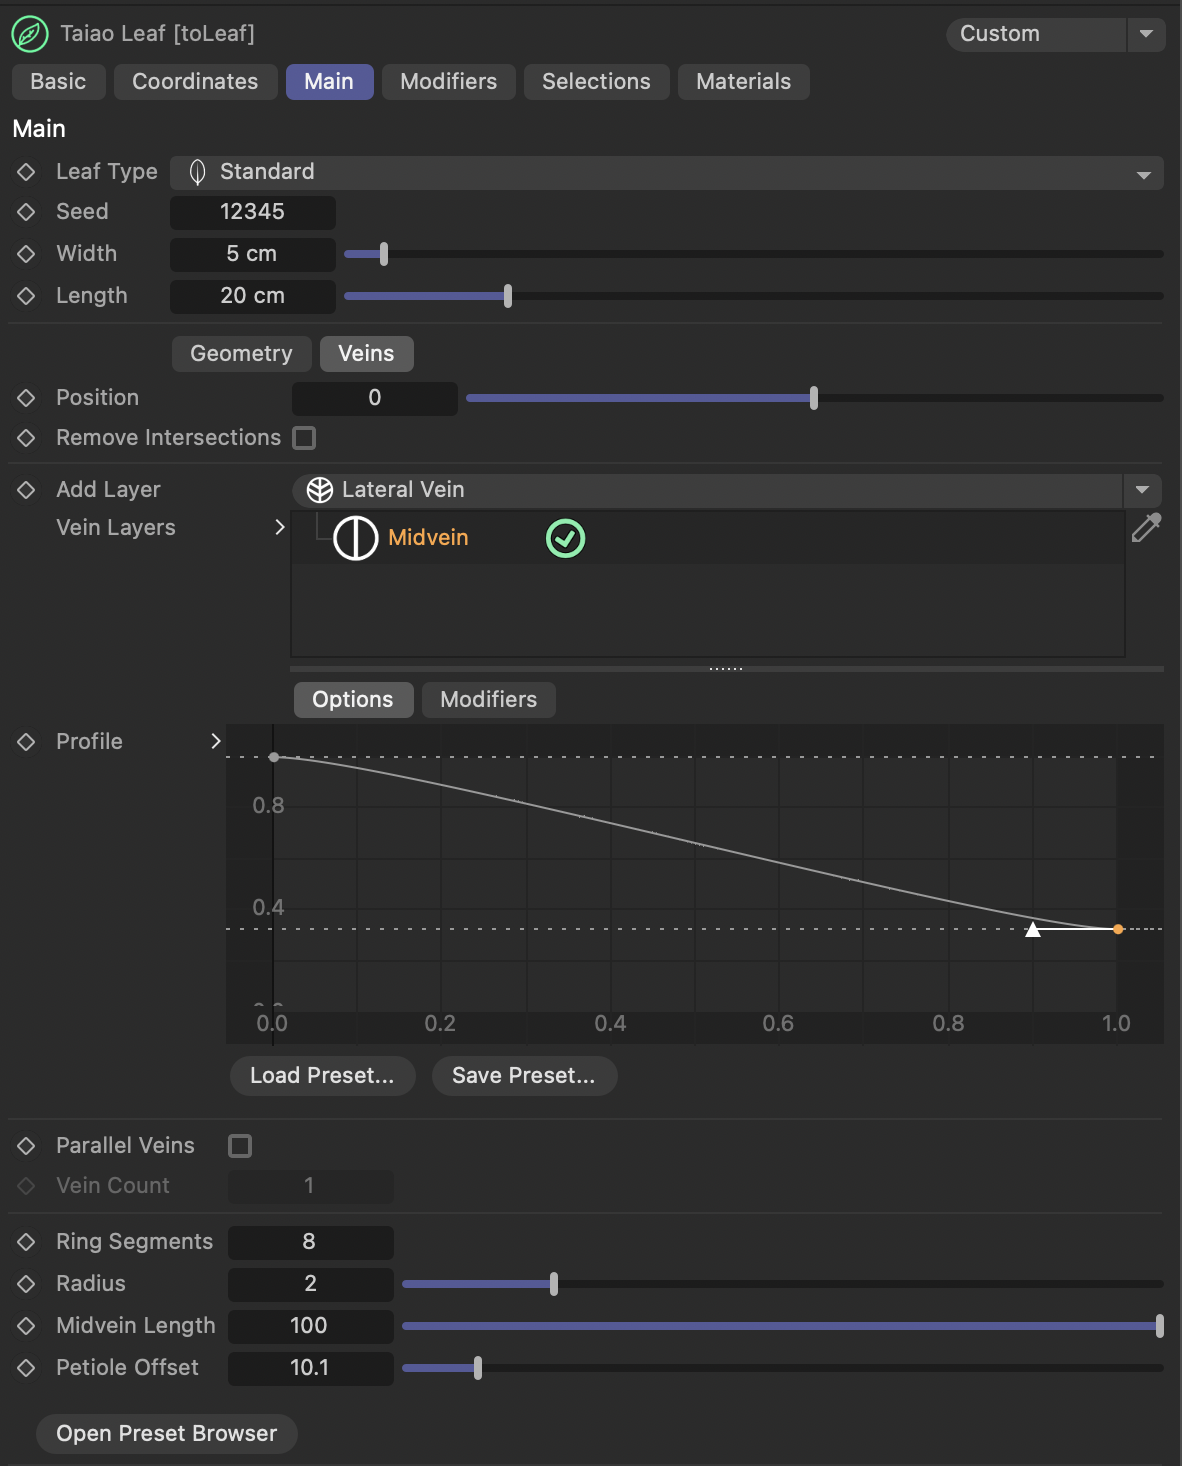Image resolution: width=1182 pixels, height=1466 pixels.
Task: Click the Length field showing 20 cm
Action: 253,296
